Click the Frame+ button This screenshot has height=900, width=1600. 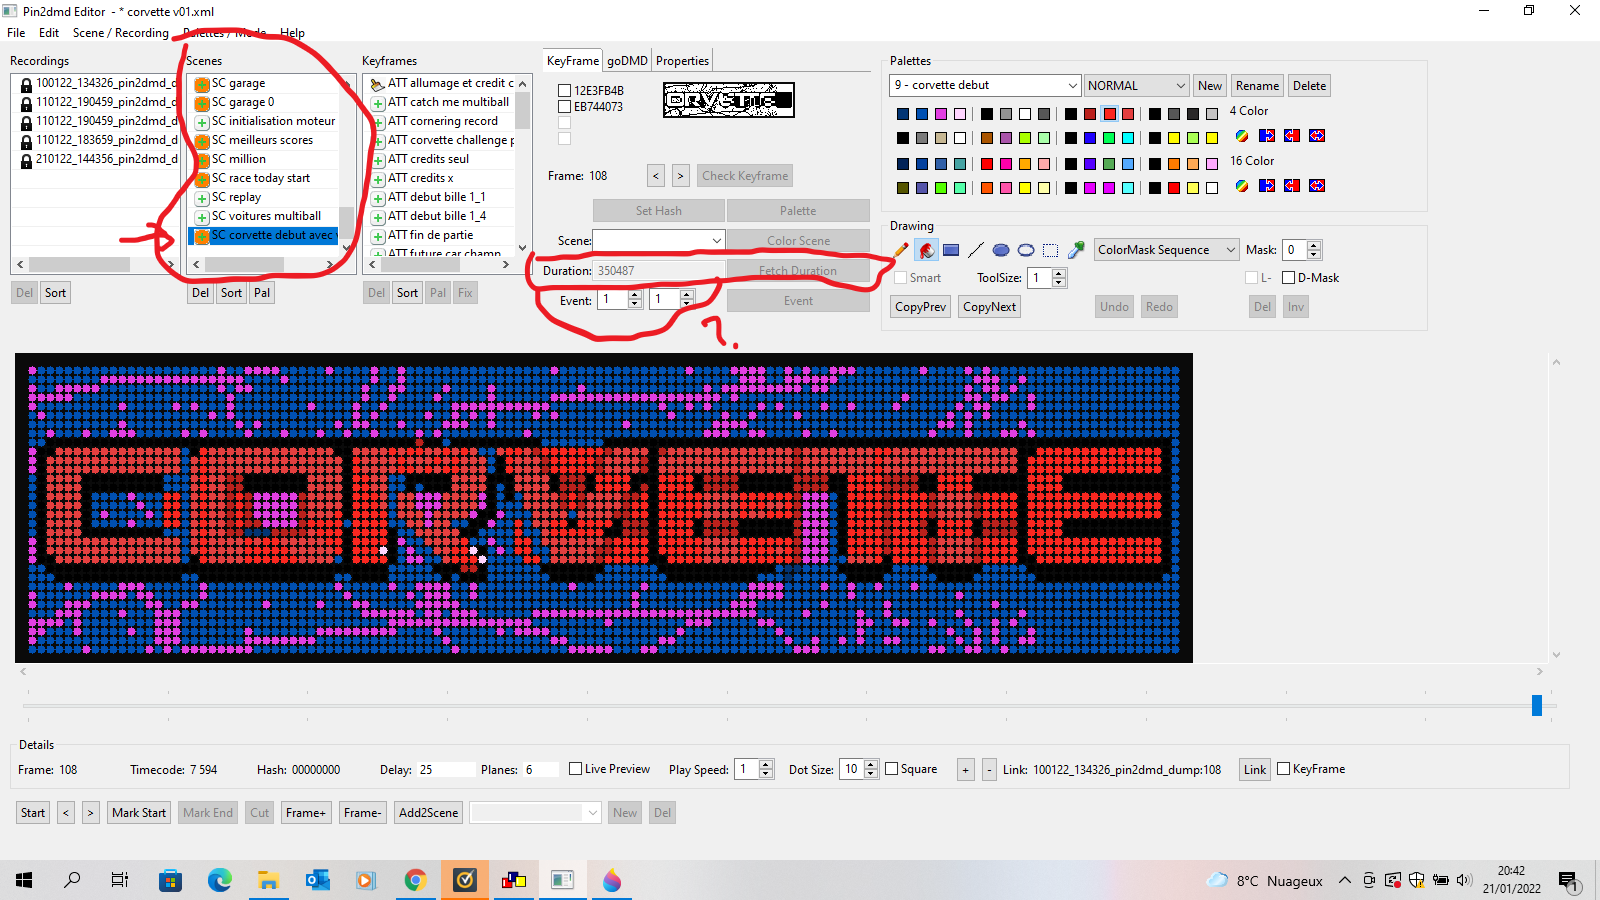(x=305, y=813)
